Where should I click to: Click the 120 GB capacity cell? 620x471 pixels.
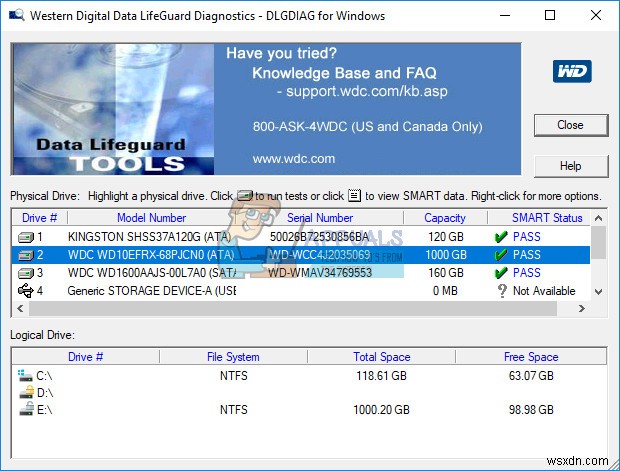tap(446, 237)
